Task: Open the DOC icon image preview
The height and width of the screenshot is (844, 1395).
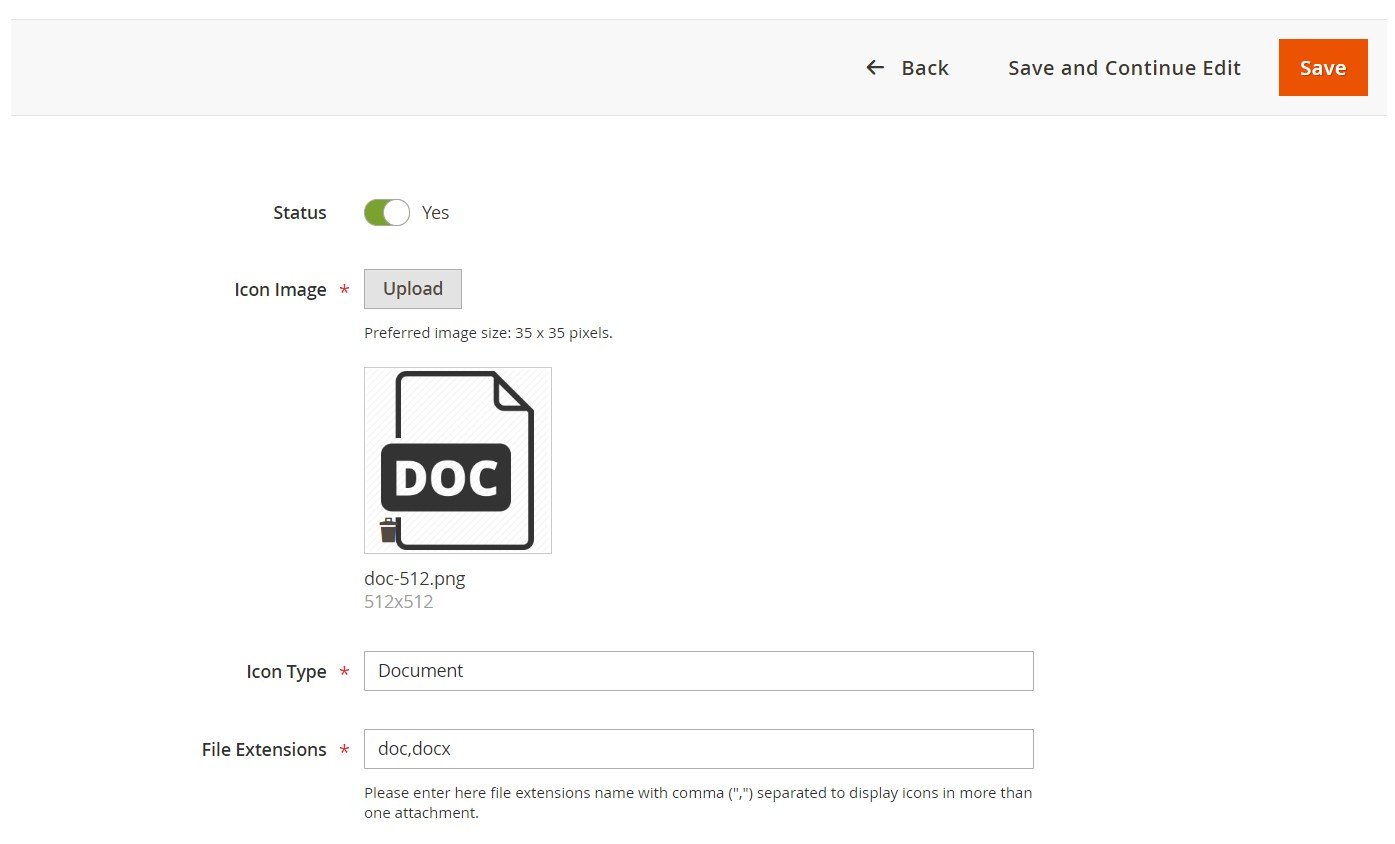Action: coord(458,460)
